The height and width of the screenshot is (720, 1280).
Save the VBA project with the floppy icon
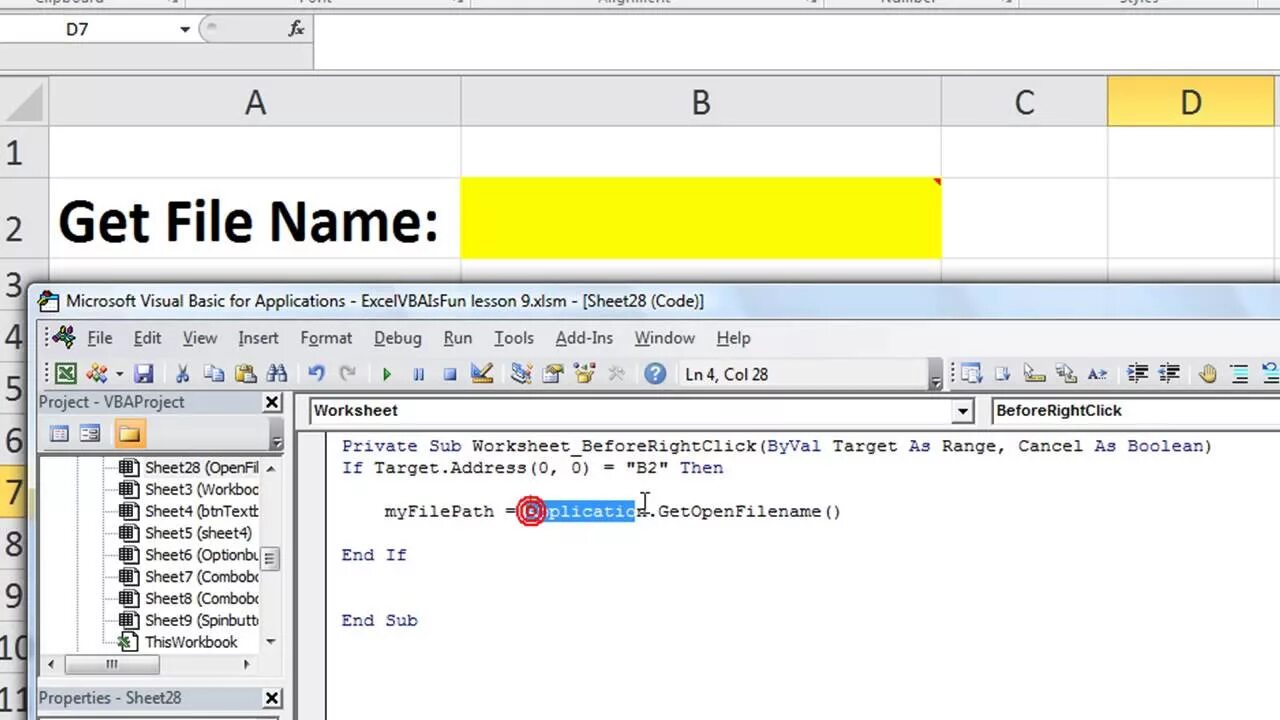coord(144,374)
